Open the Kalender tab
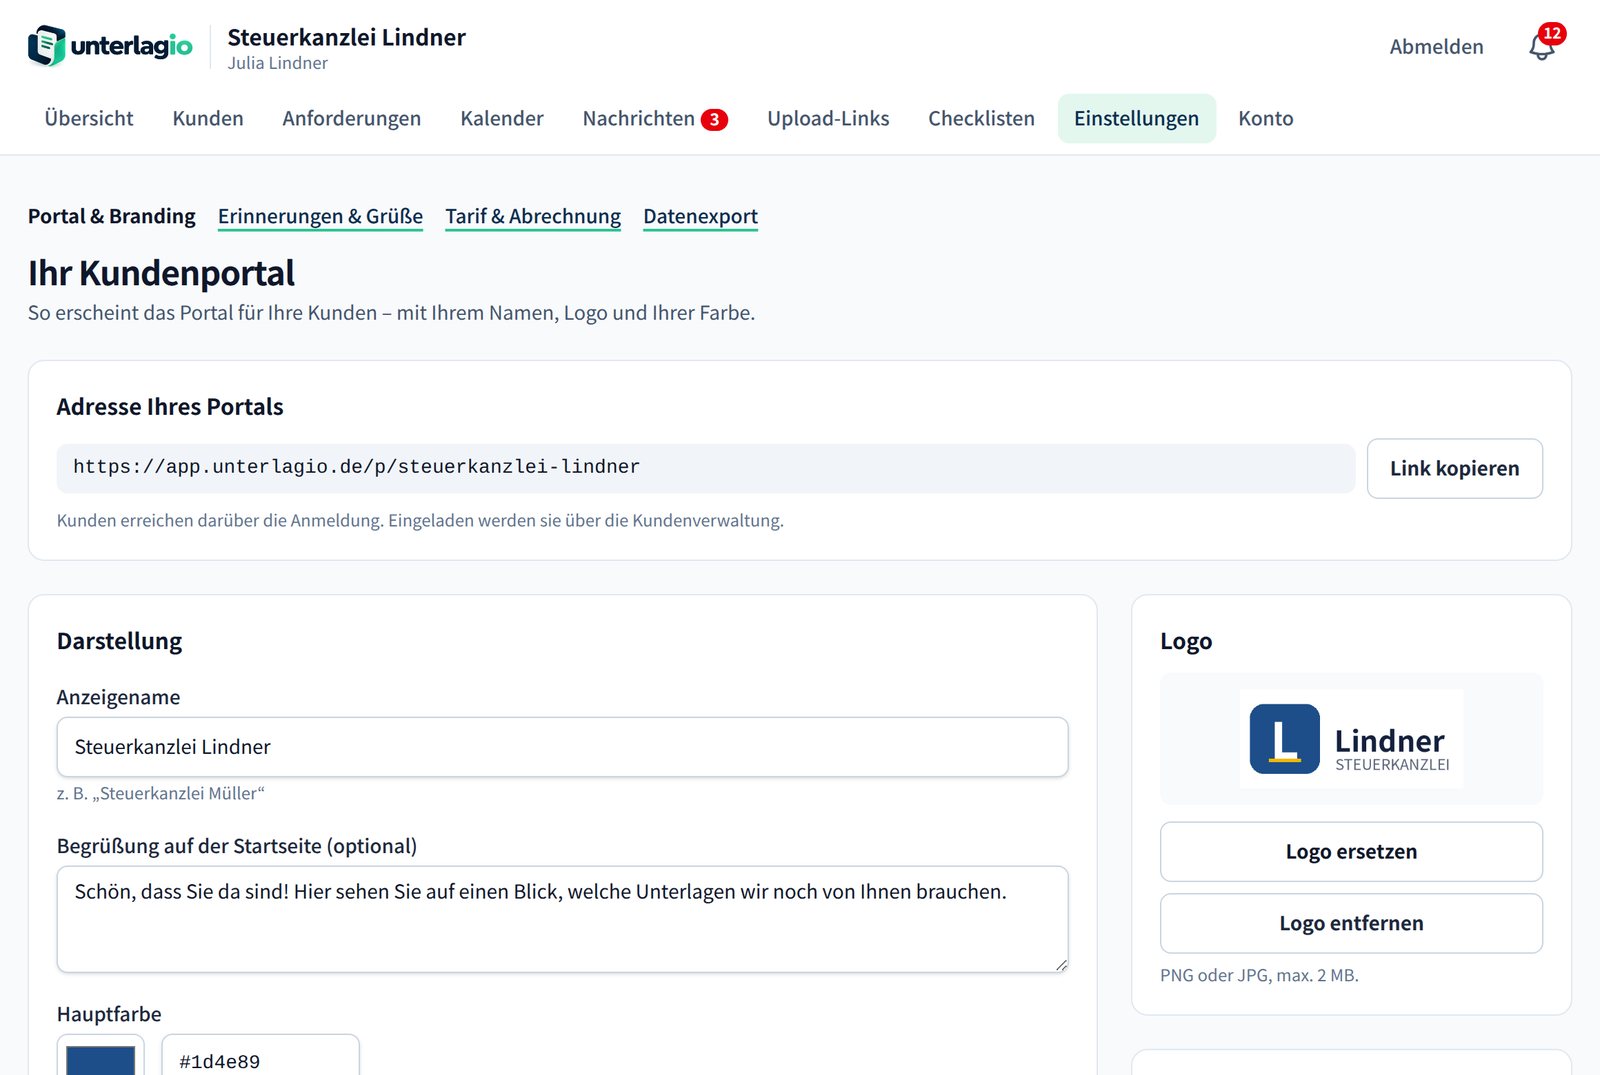Viewport: 1600px width, 1075px height. (x=502, y=118)
